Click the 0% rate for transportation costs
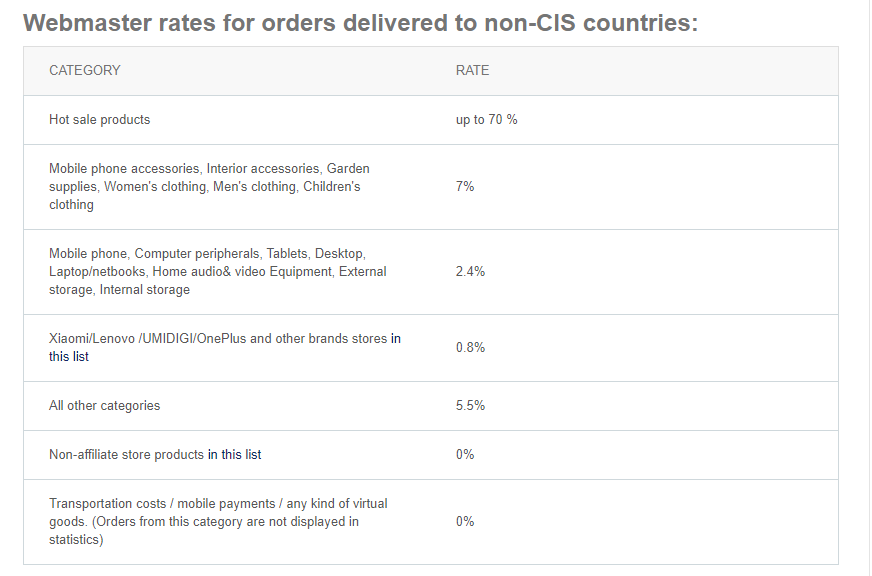This screenshot has width=872, height=576. 465,522
